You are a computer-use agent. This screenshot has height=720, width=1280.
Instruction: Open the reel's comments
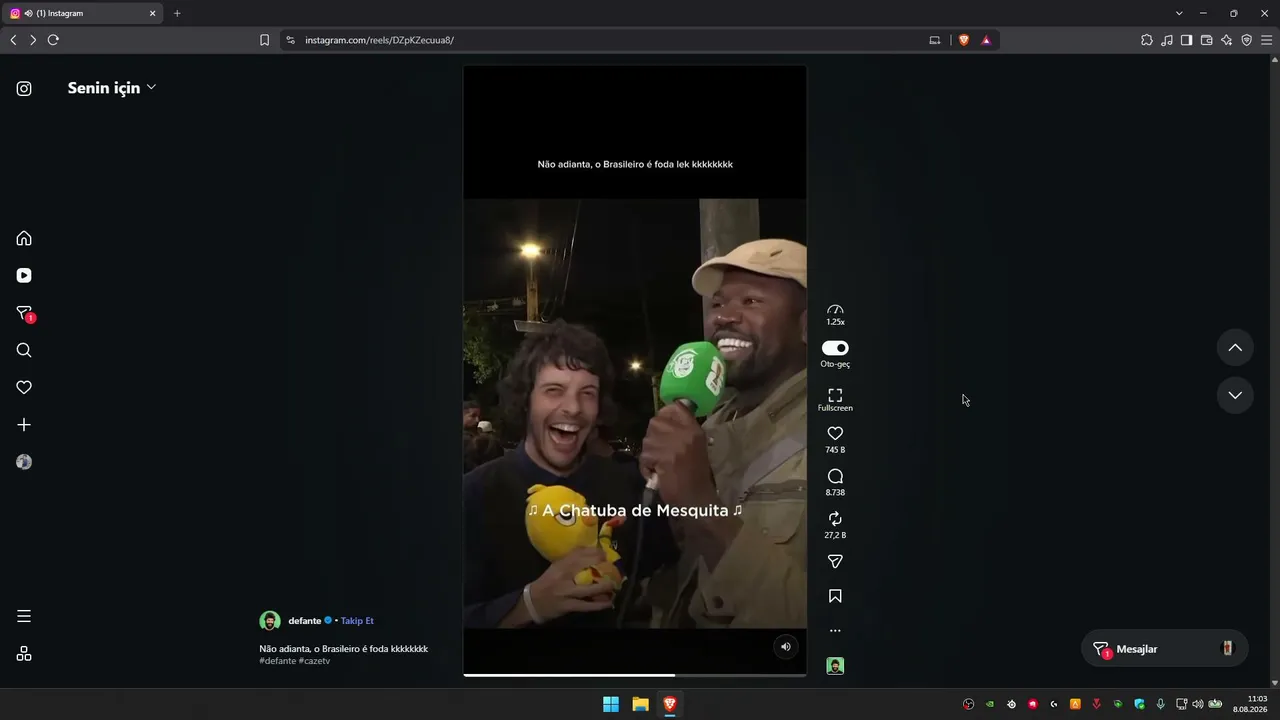pos(835,476)
